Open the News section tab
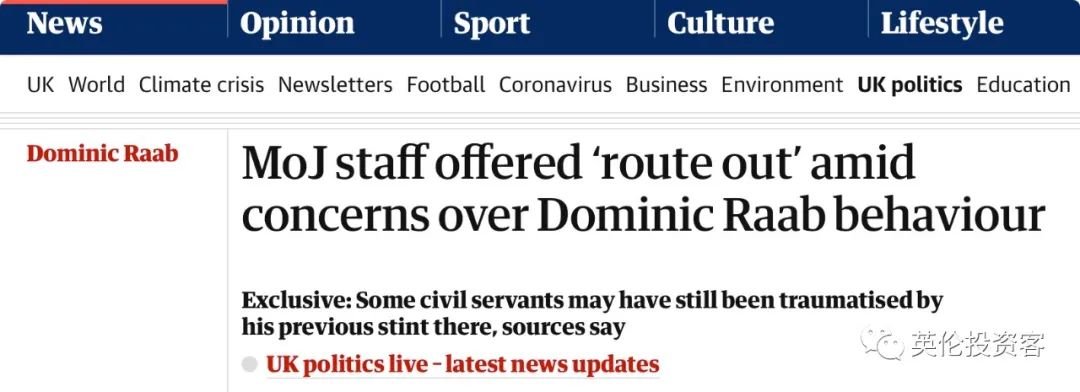This screenshot has height=392, width=1080. (x=64, y=24)
